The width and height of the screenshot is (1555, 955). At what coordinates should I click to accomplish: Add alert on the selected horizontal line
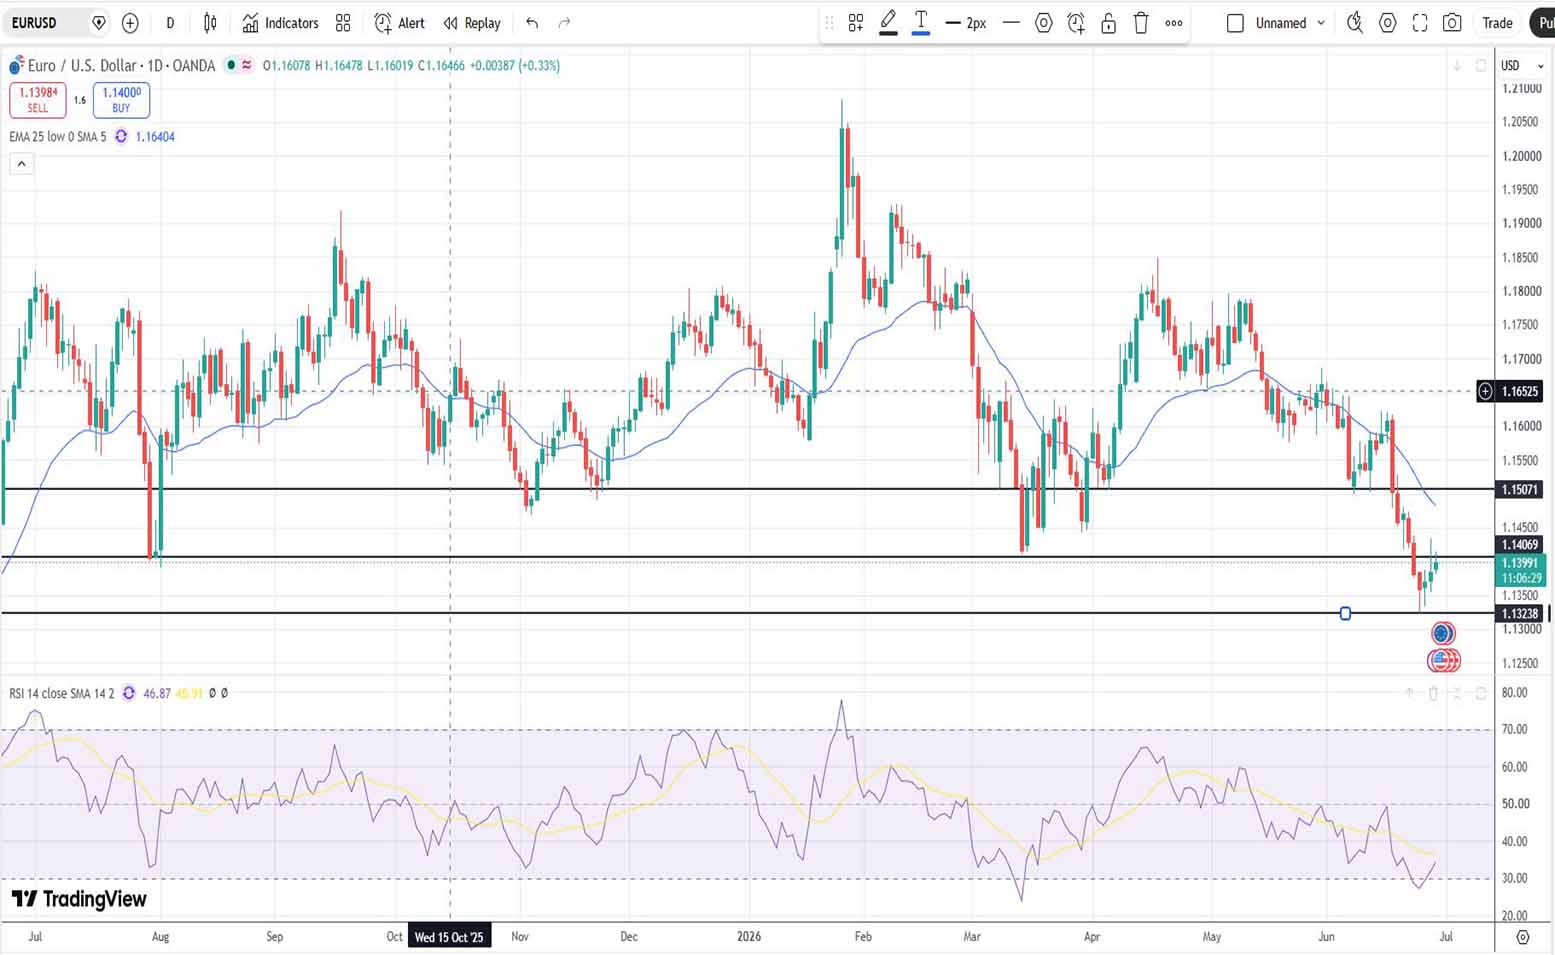point(1076,22)
